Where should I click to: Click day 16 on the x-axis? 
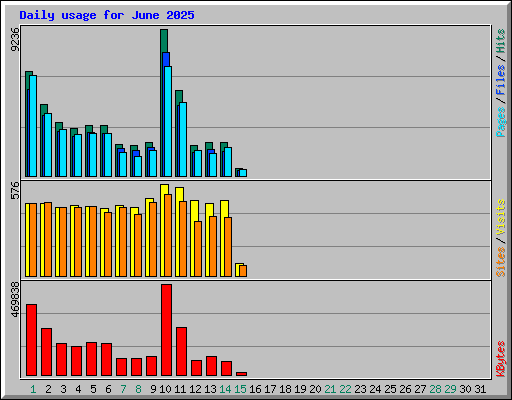(255, 389)
